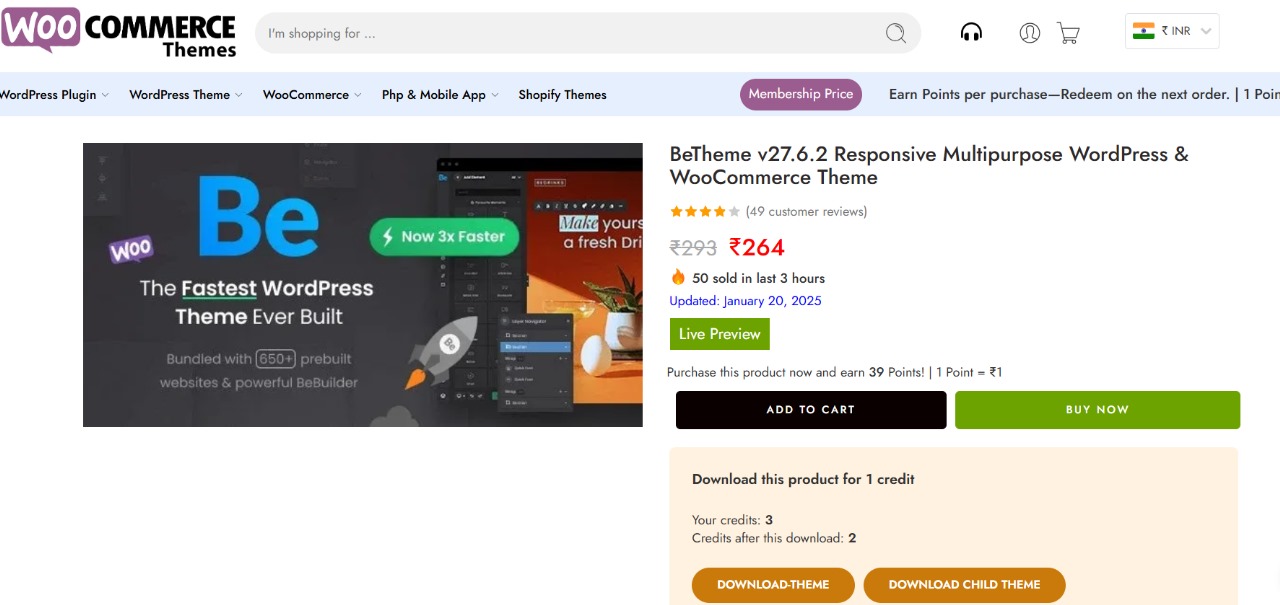Screen dimensions: 1280x605
Task: Click inside the search input field
Action: click(x=500, y=32)
